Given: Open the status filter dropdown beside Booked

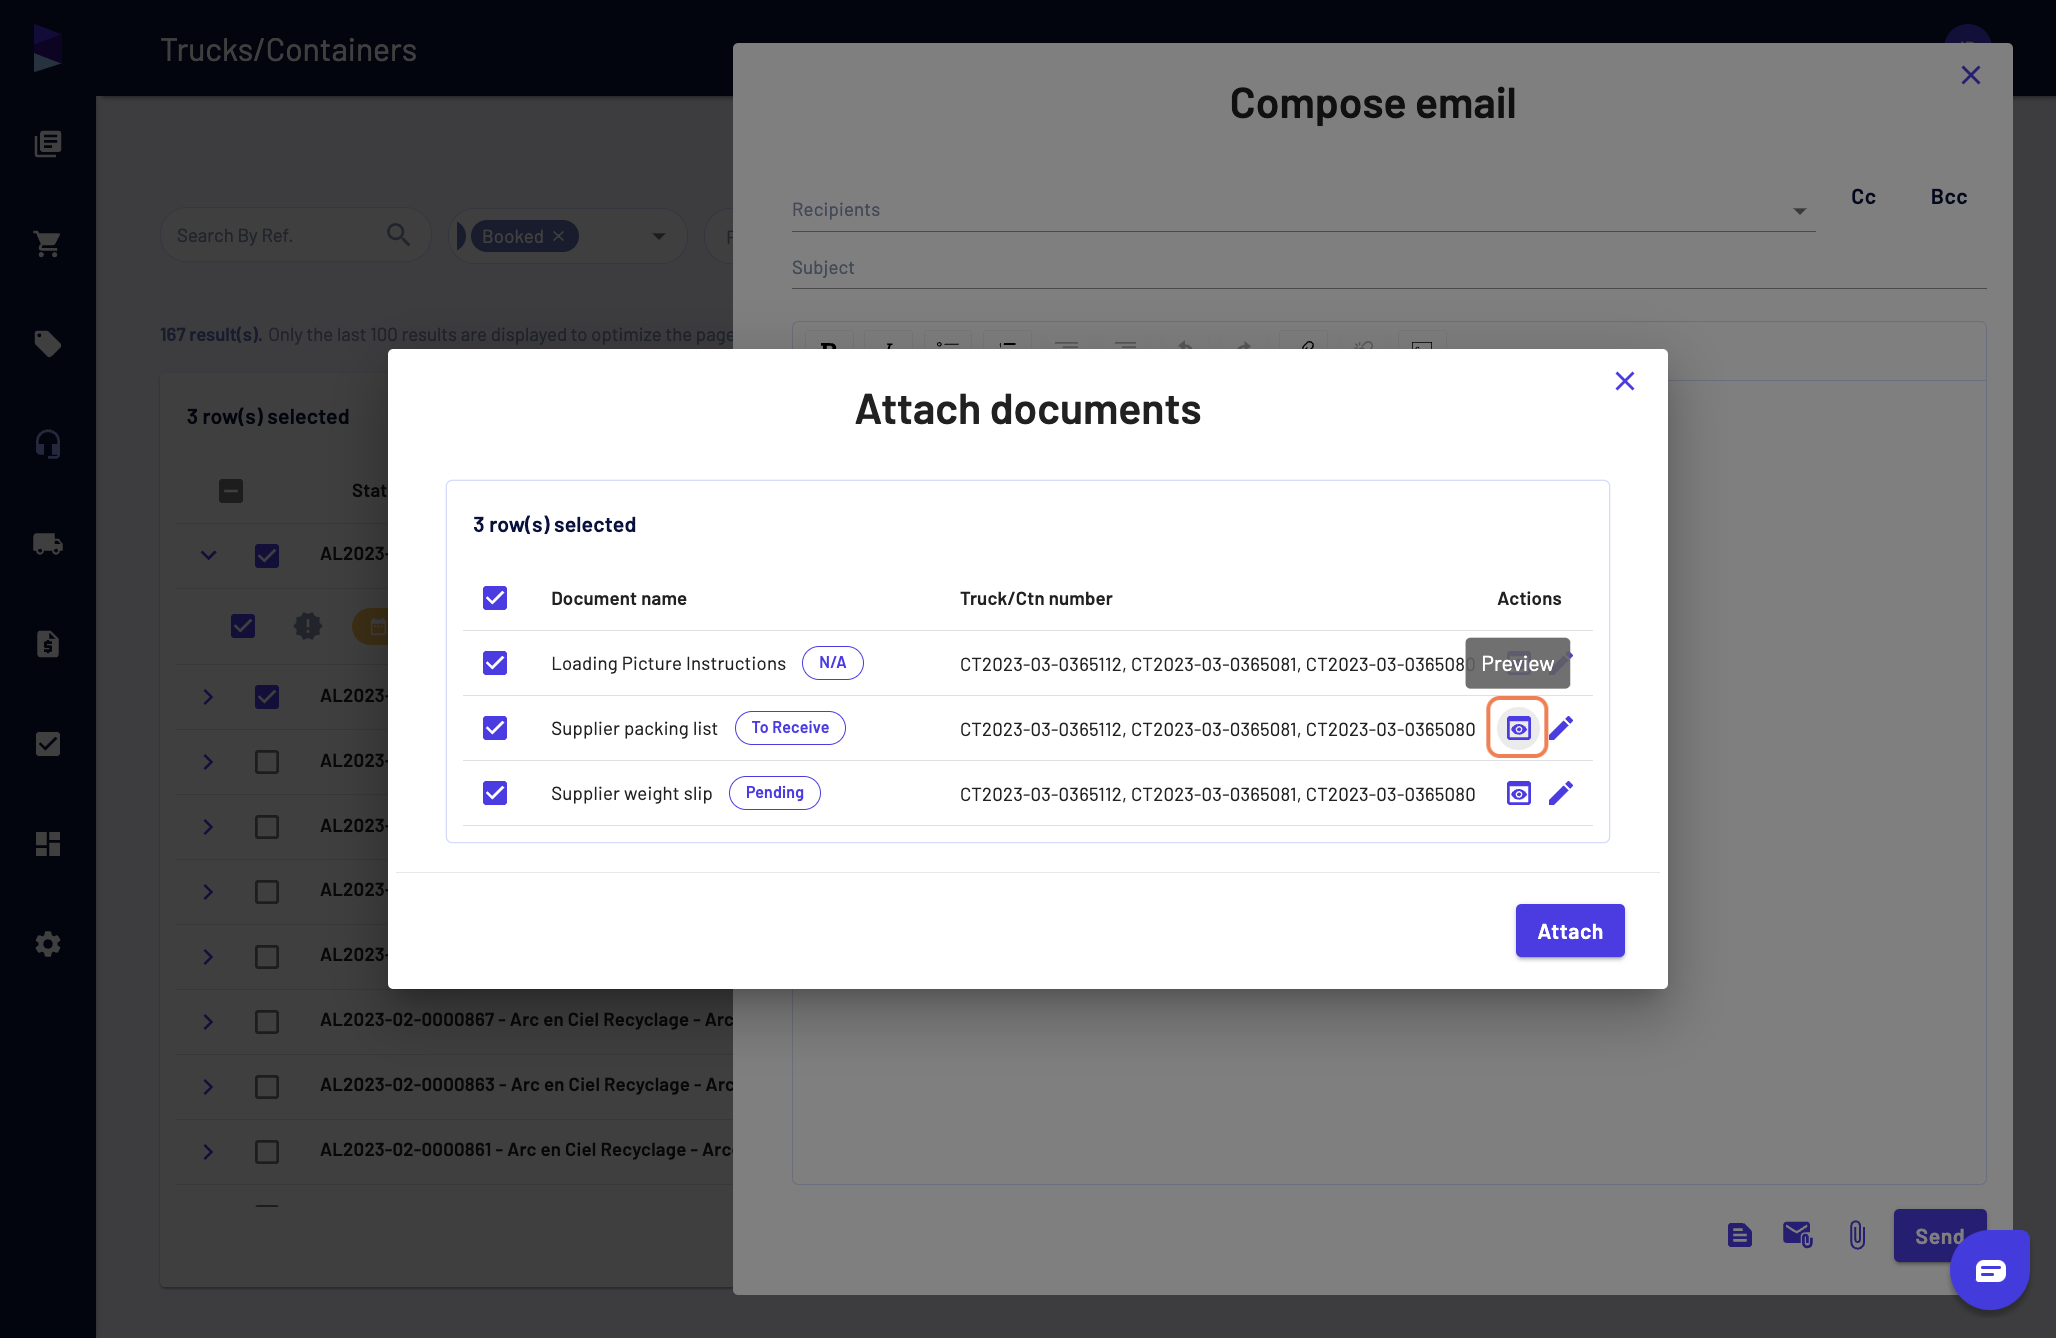Looking at the screenshot, I should (659, 236).
